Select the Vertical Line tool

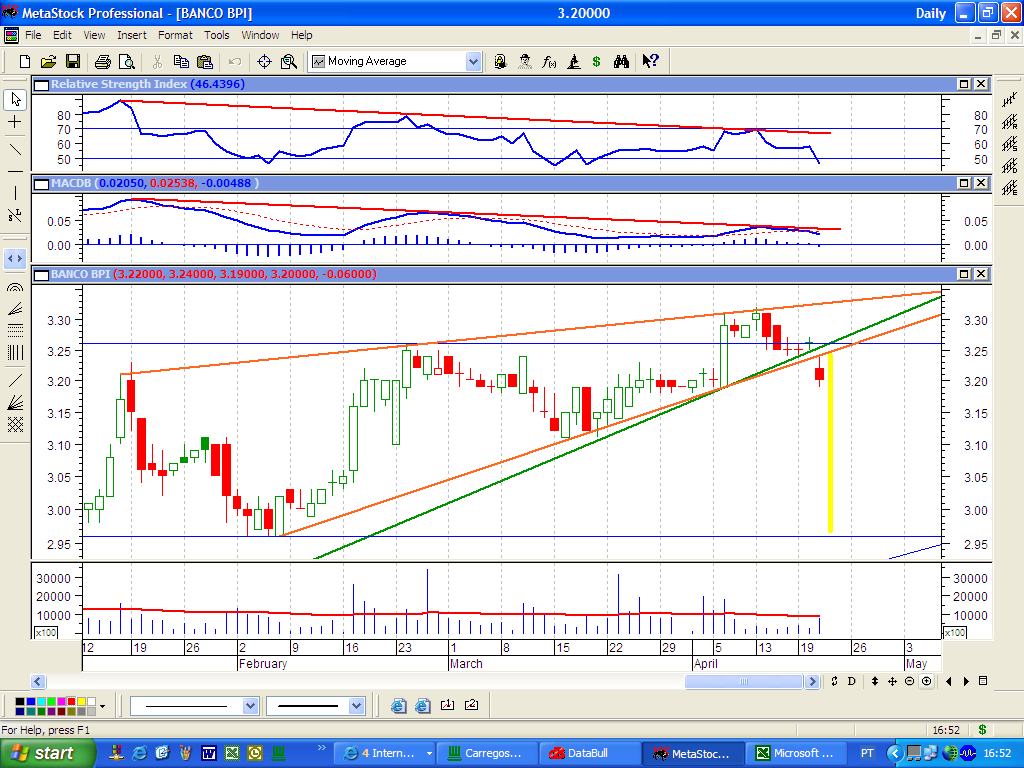15,193
